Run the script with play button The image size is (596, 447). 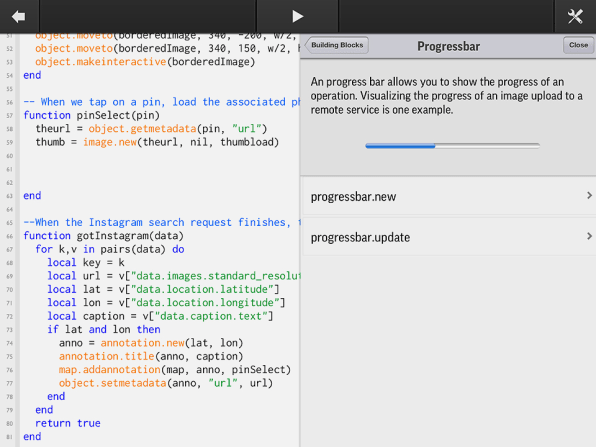(x=298, y=16)
